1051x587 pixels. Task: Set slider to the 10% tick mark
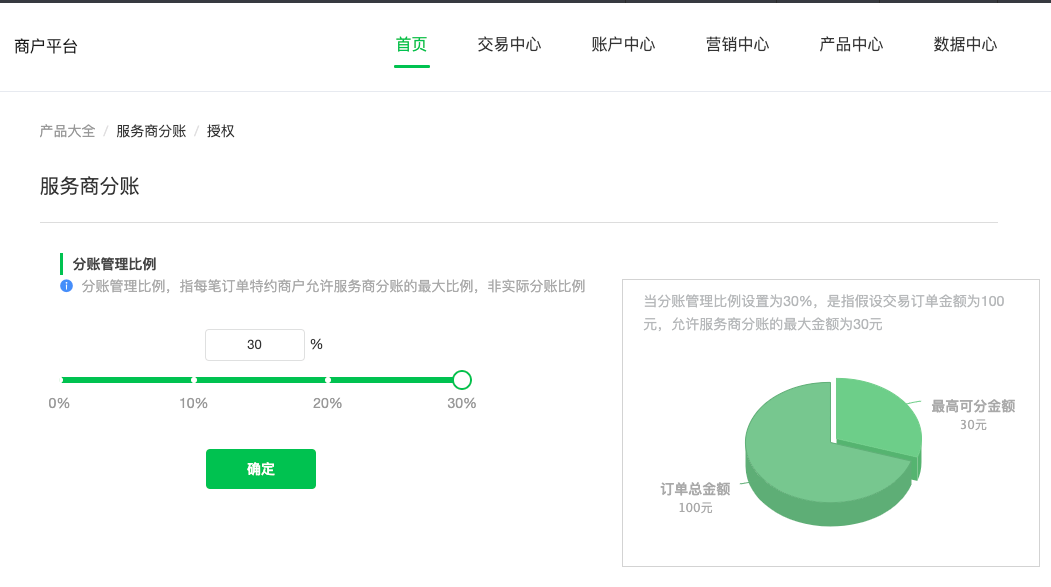pos(194,380)
